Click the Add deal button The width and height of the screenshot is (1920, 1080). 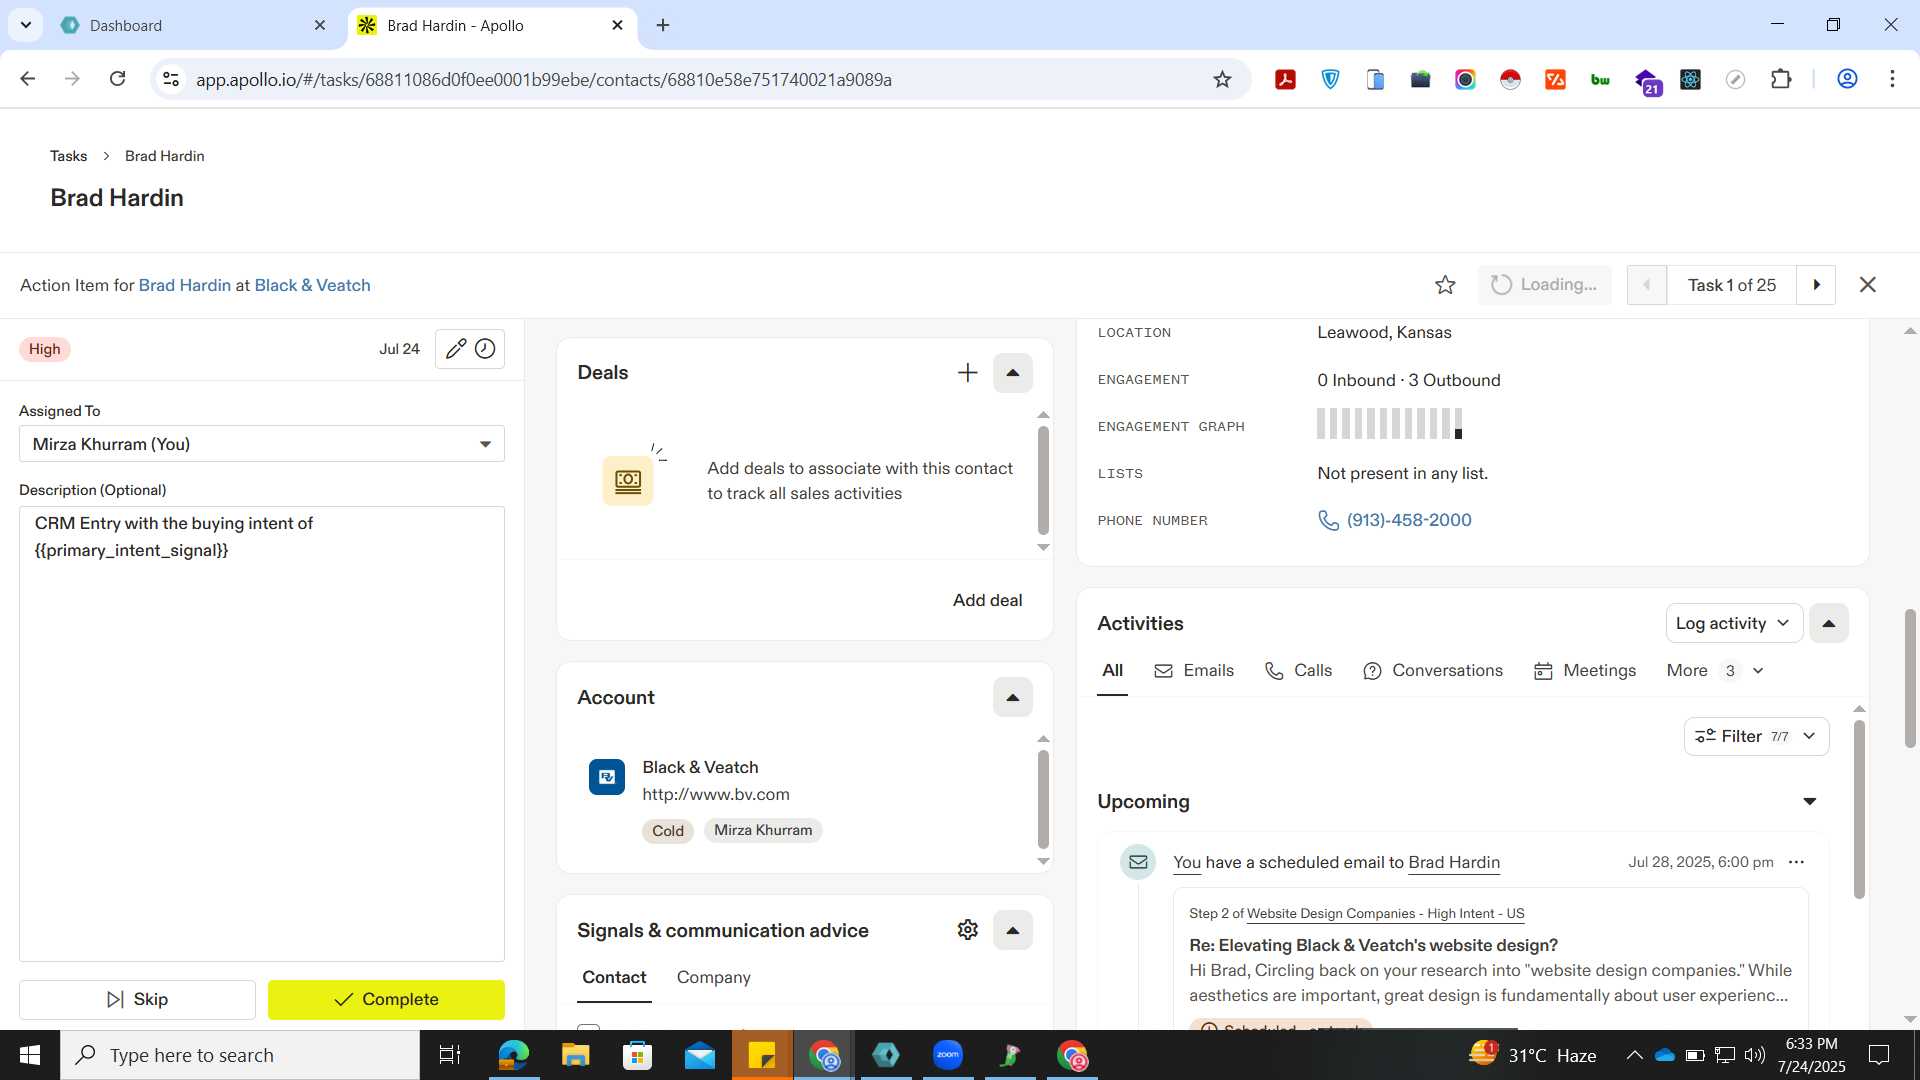(x=987, y=601)
